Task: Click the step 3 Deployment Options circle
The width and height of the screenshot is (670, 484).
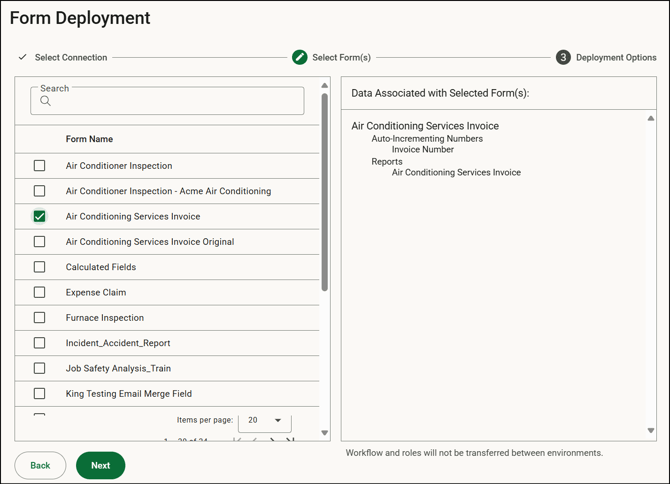Action: (563, 57)
